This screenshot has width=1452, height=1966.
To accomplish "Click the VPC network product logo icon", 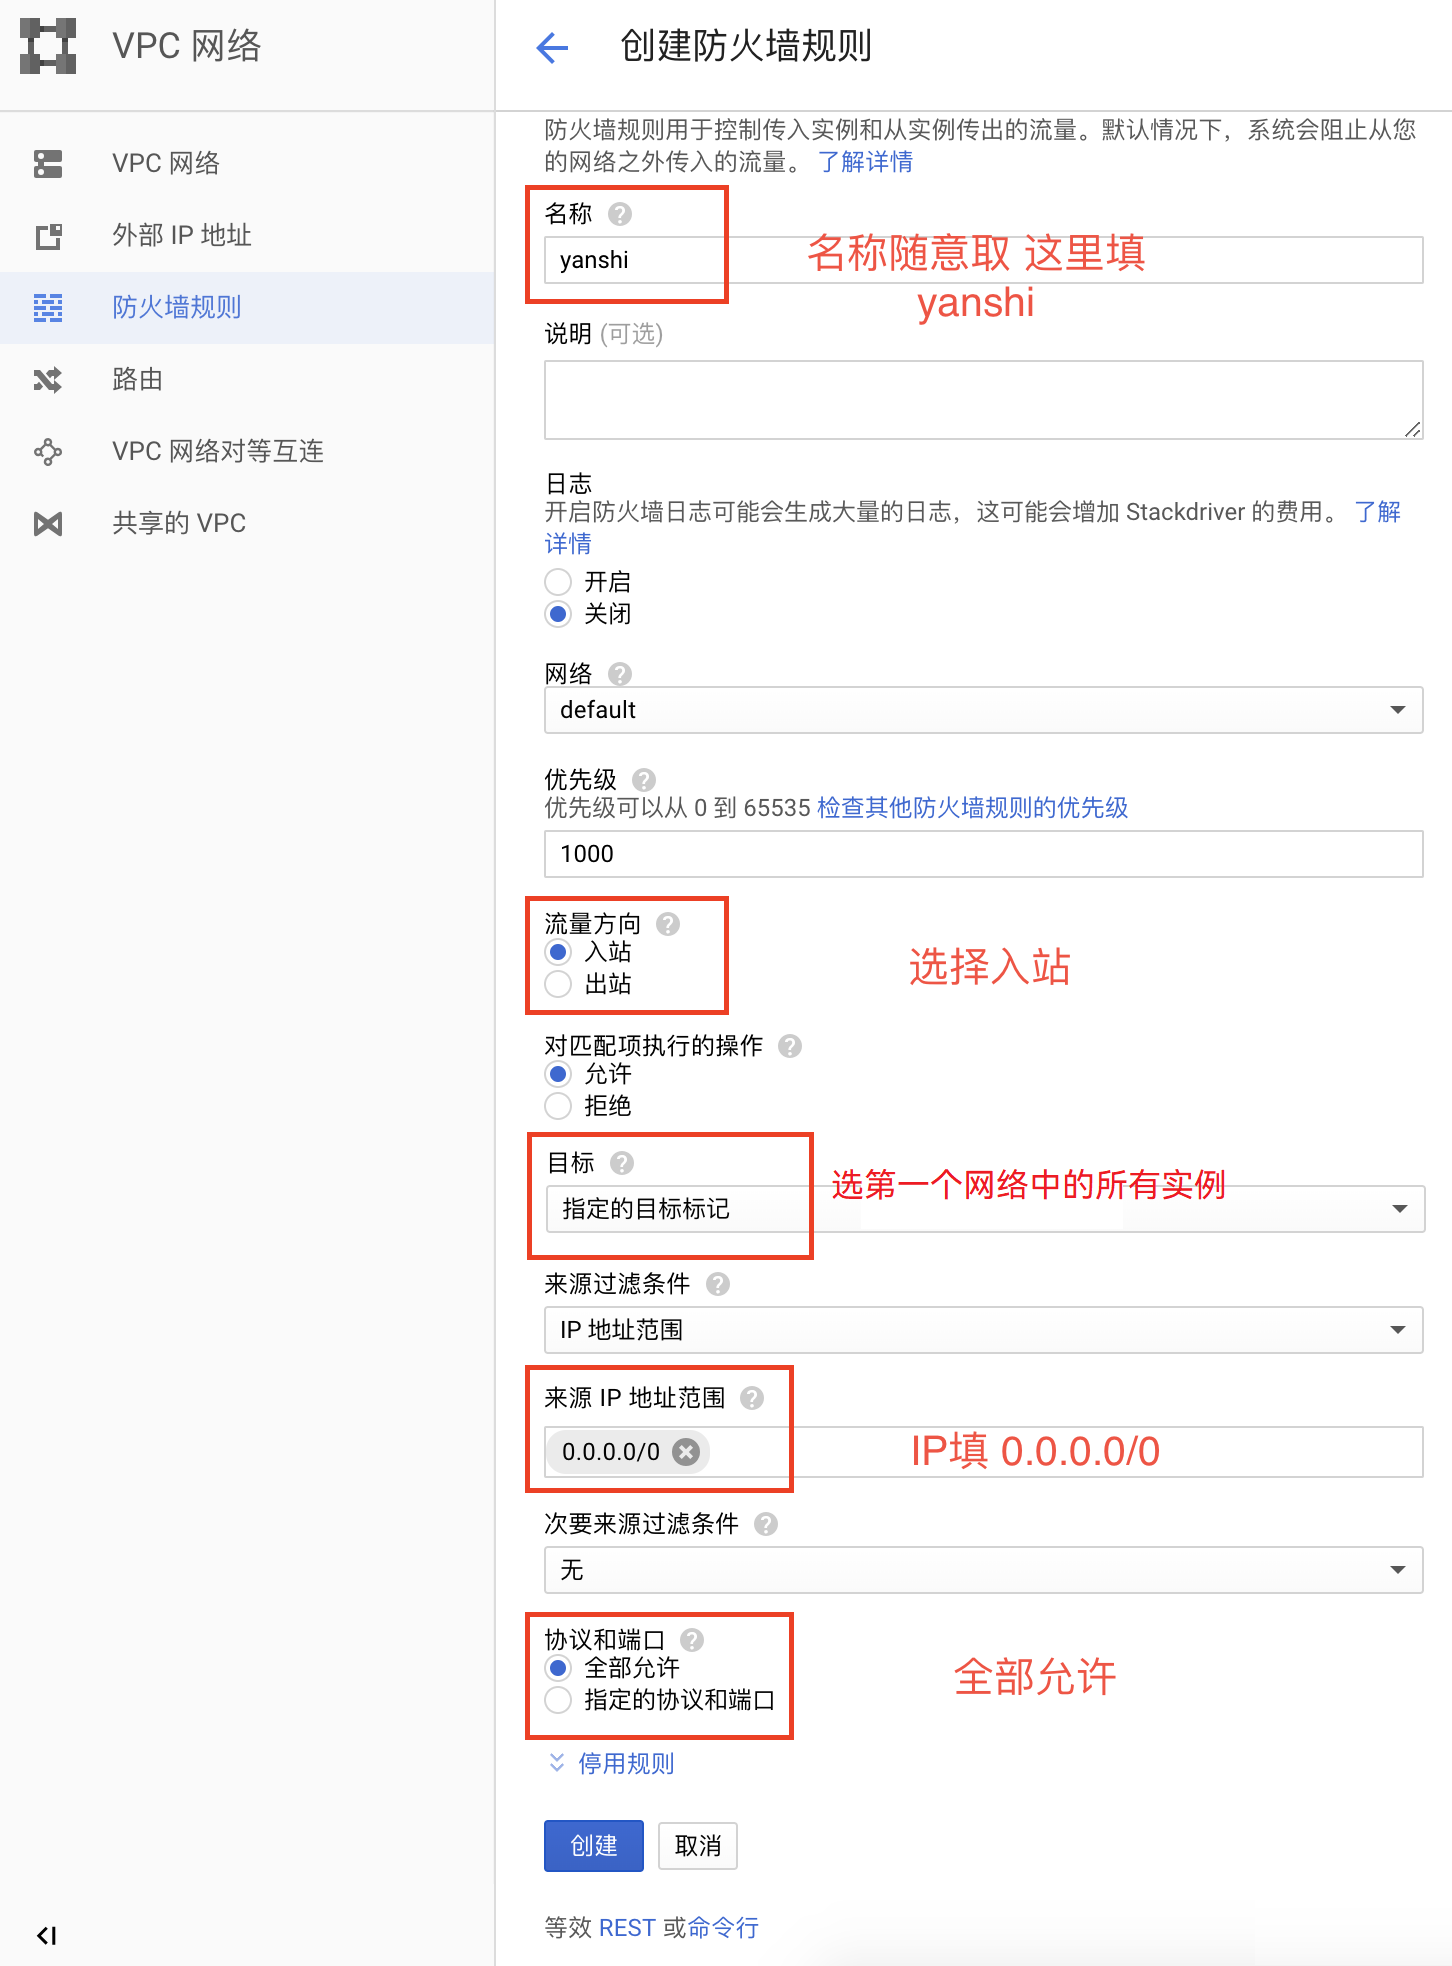I will (48, 46).
